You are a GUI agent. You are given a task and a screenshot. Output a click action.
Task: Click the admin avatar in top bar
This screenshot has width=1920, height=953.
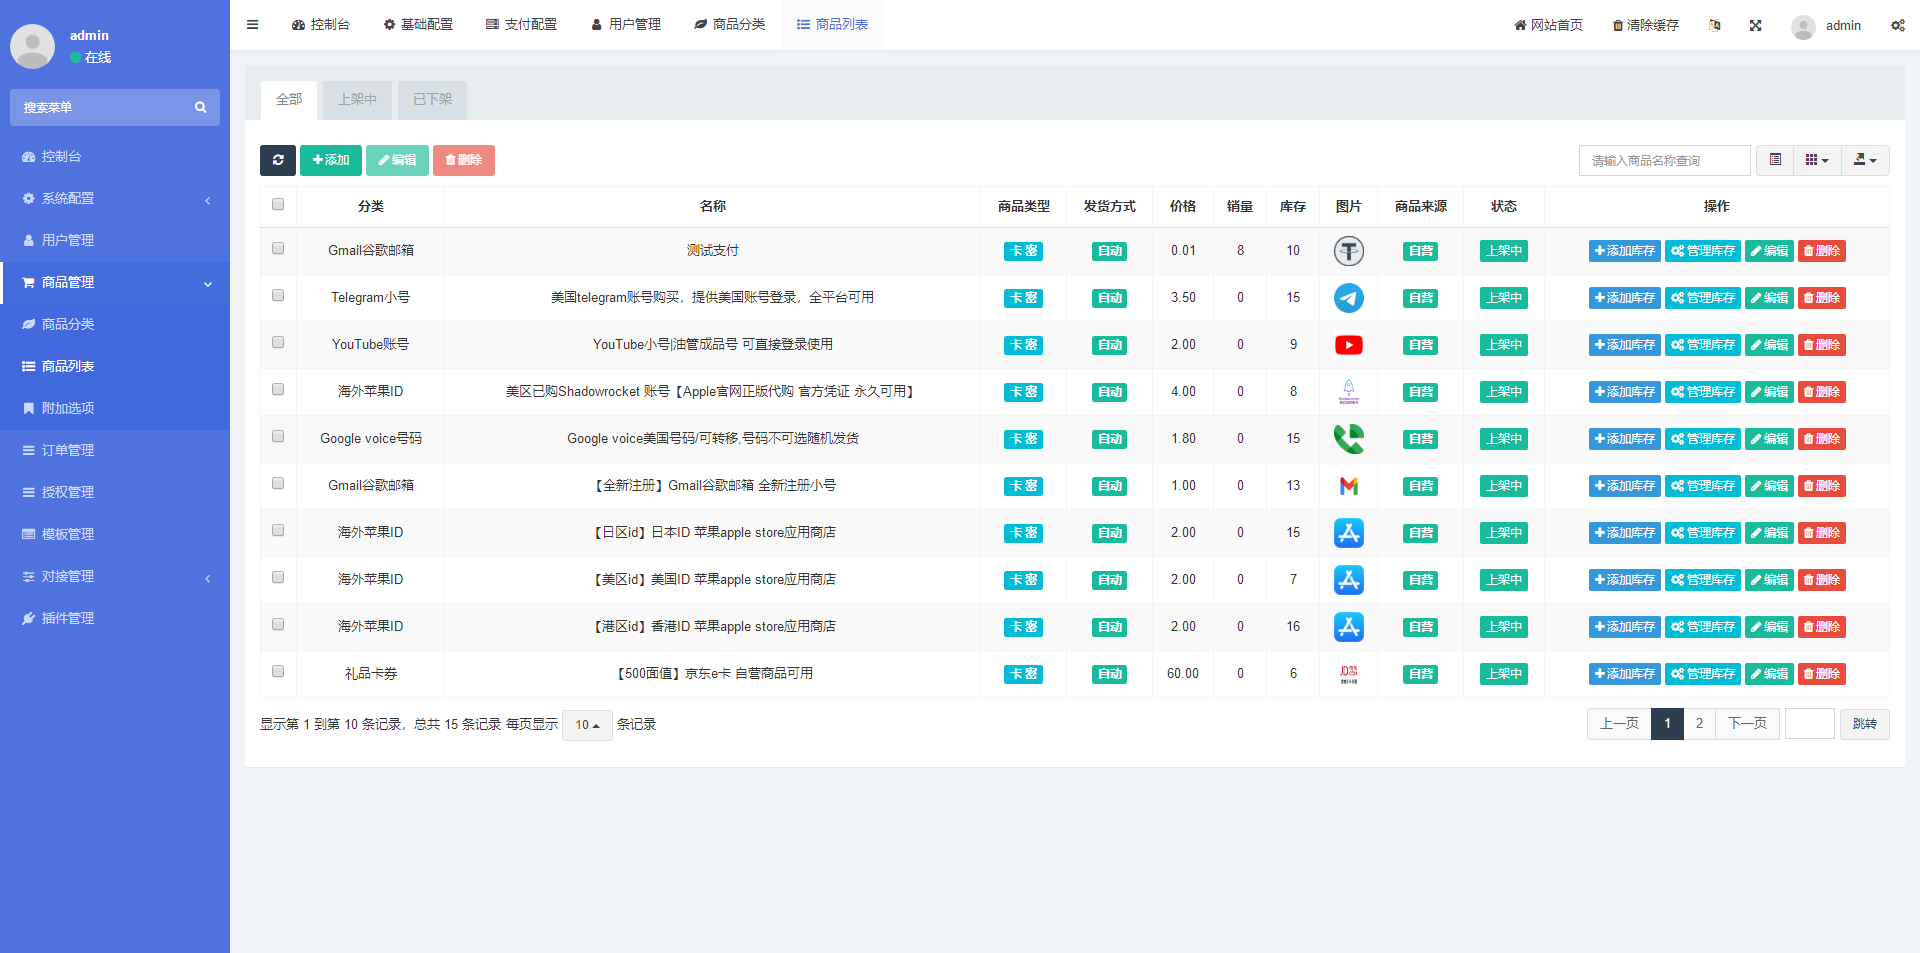pos(1803,26)
